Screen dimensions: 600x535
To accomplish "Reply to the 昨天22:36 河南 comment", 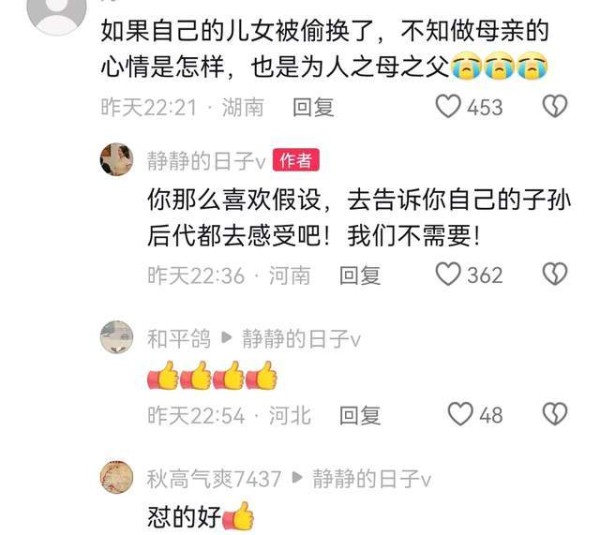I will [360, 275].
